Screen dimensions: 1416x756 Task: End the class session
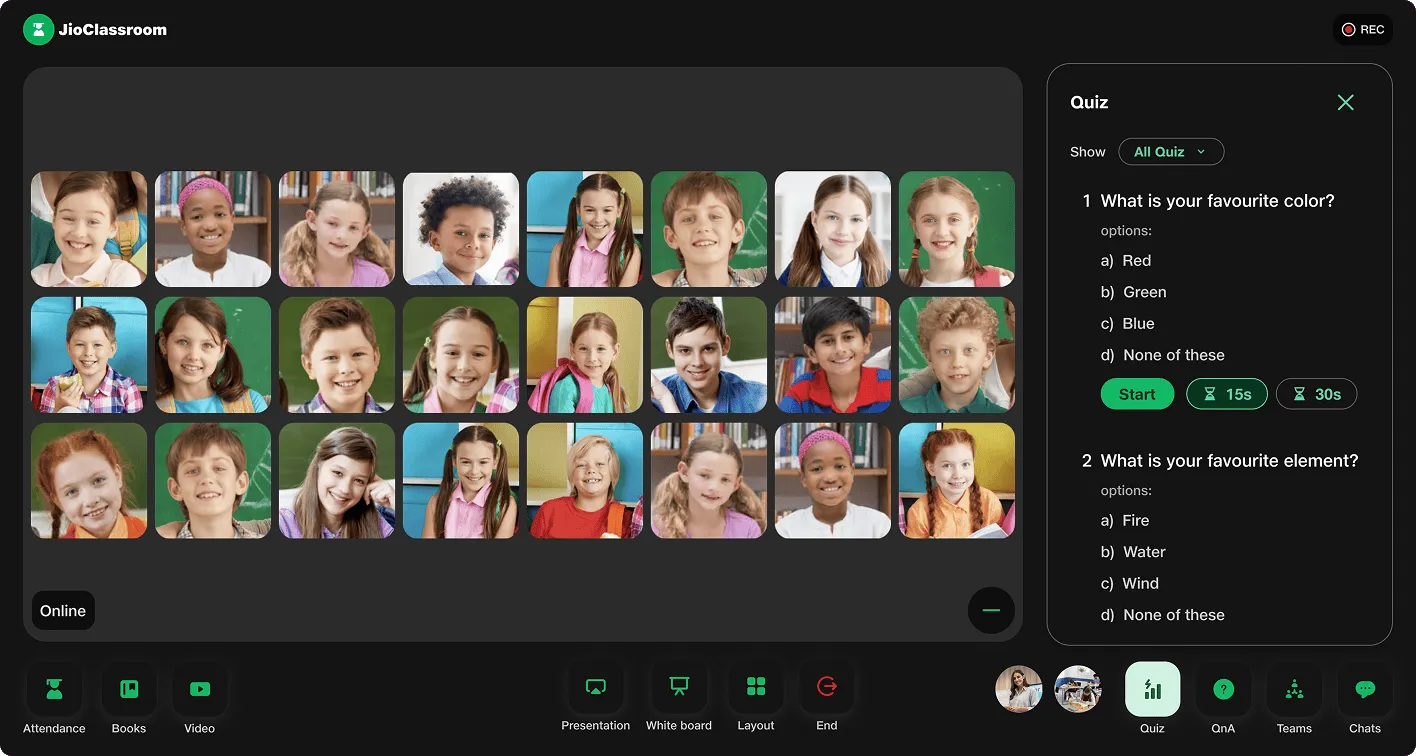[827, 688]
